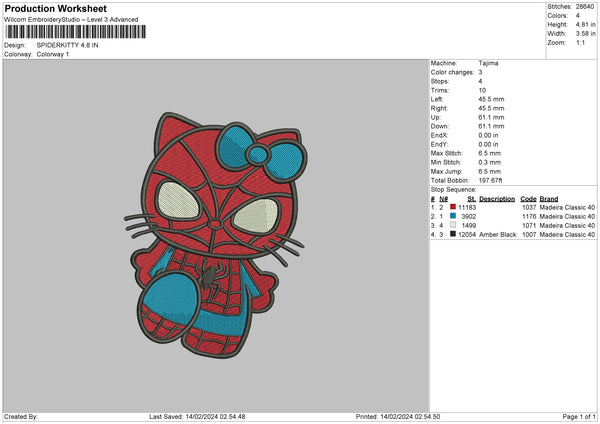Click the red thread color swatch
This screenshot has height=424, width=600.
click(451, 207)
